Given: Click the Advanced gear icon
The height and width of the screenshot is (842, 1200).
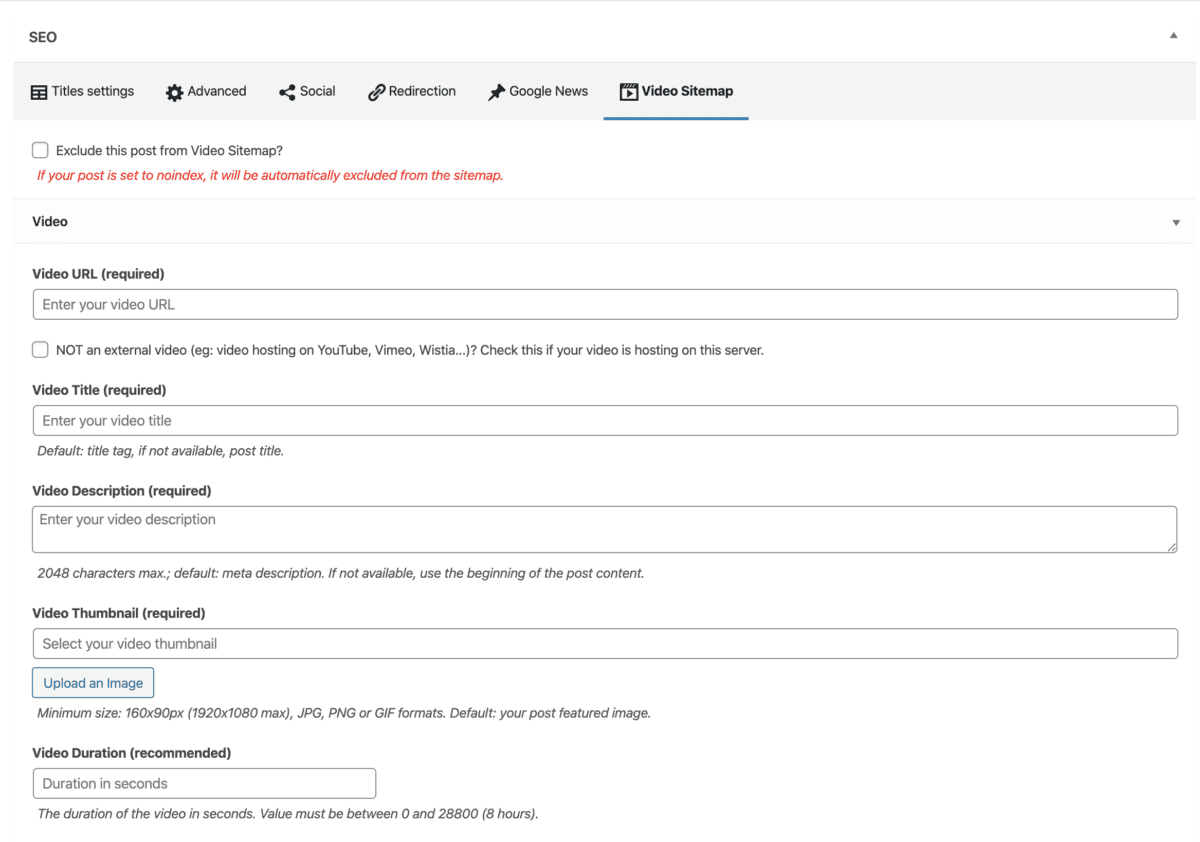Looking at the screenshot, I should coord(174,92).
